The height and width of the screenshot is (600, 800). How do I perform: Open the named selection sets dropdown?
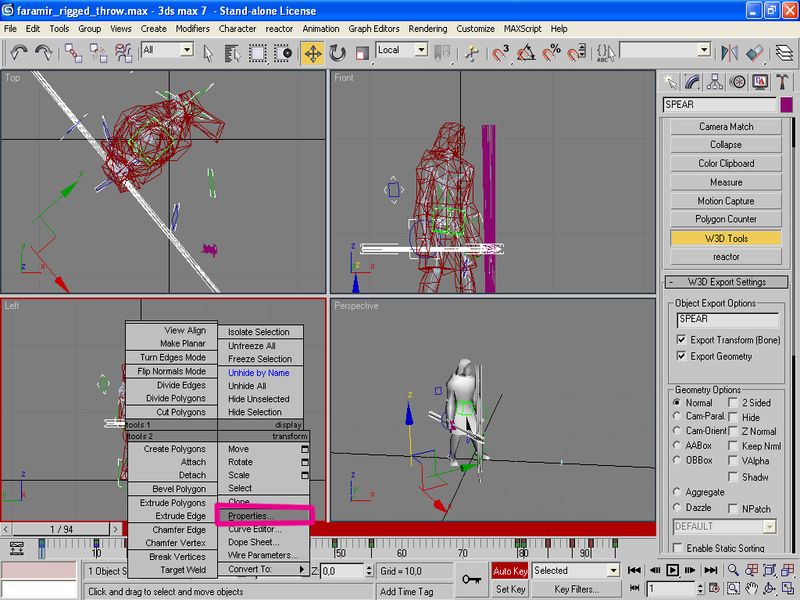pyautogui.click(x=704, y=50)
